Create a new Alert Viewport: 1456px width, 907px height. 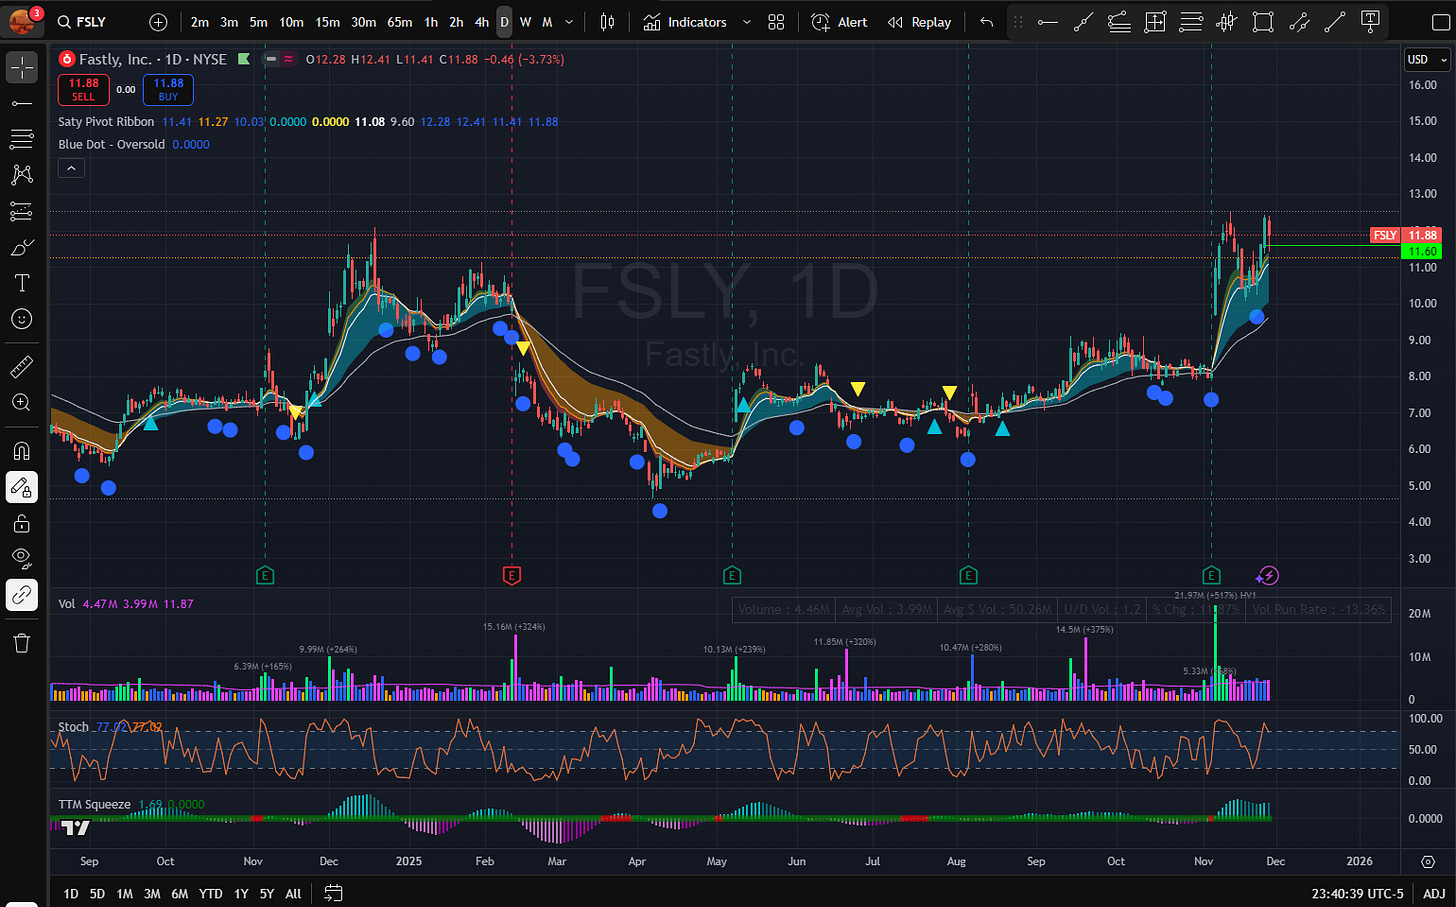click(839, 22)
